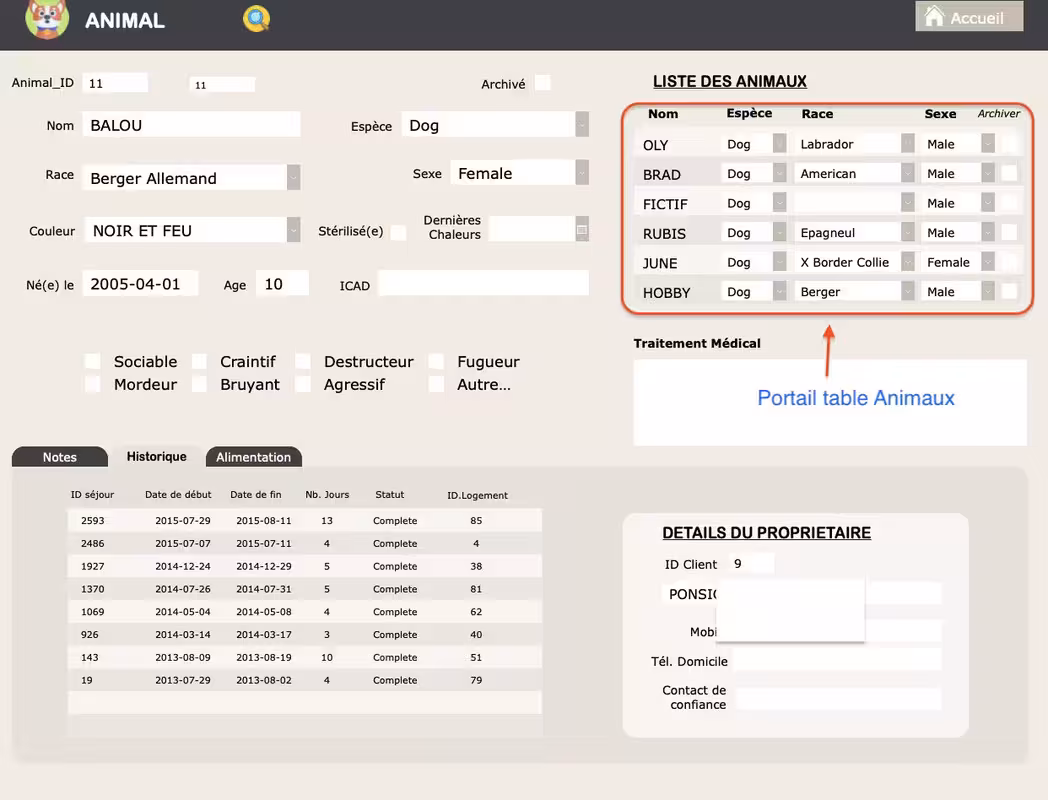1048x800 pixels.
Task: Select JUNE in the animal list
Action: [660, 263]
